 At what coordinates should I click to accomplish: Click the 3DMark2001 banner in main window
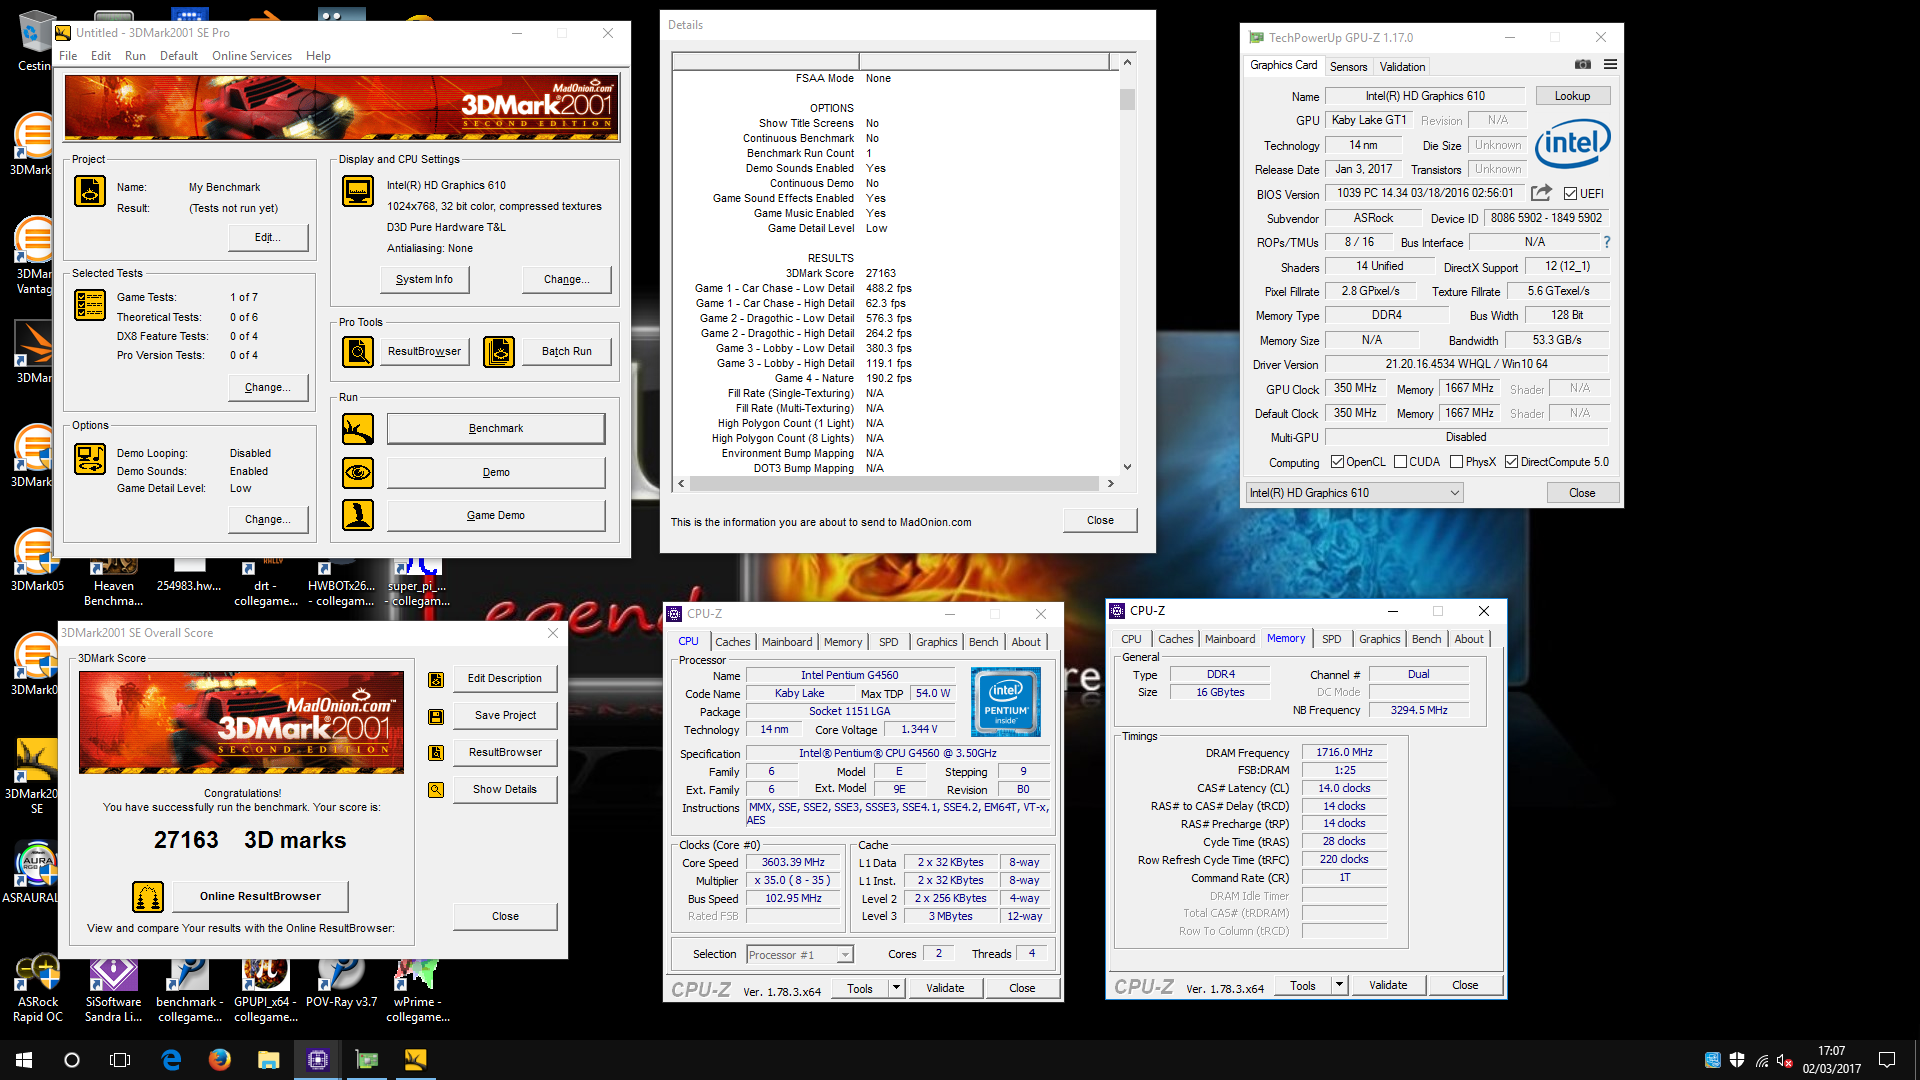pos(342,108)
